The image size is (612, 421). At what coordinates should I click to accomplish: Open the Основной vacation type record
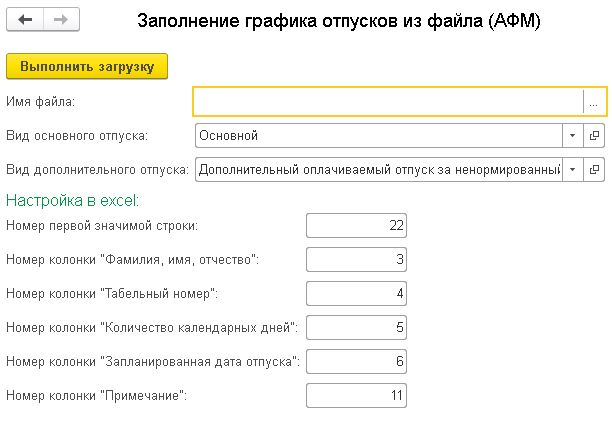594,136
